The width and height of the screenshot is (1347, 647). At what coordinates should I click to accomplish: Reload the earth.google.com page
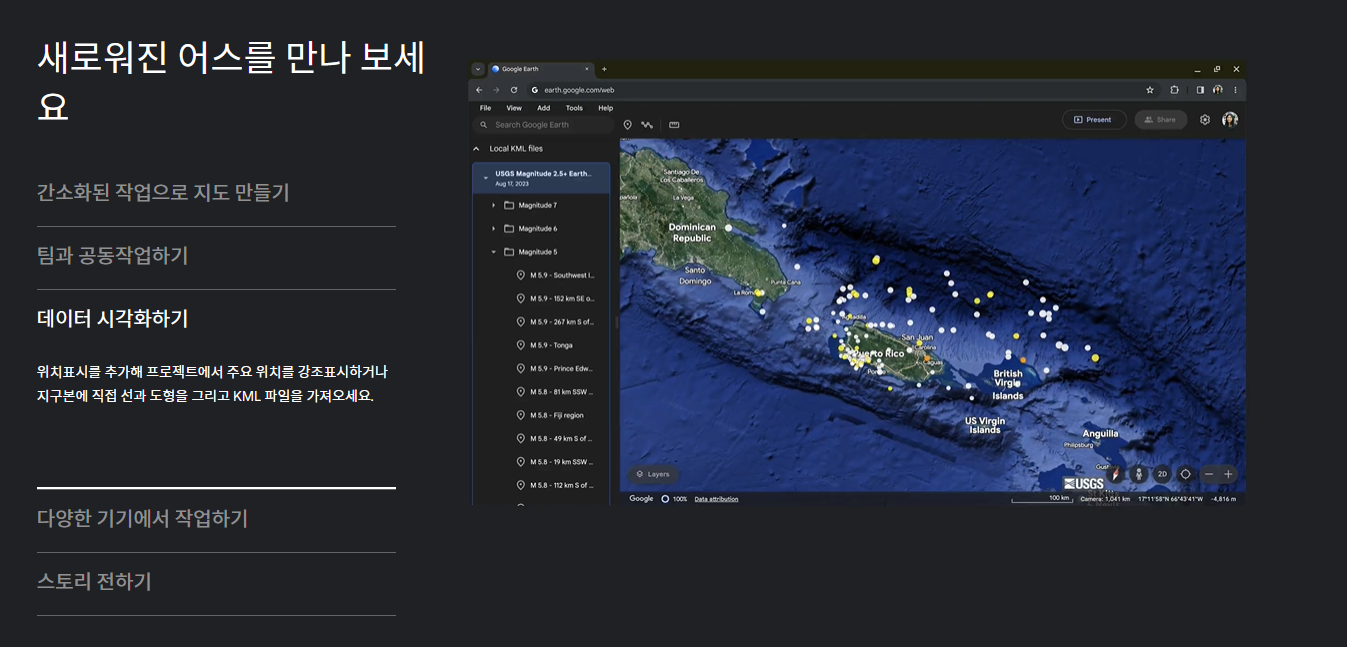(514, 90)
